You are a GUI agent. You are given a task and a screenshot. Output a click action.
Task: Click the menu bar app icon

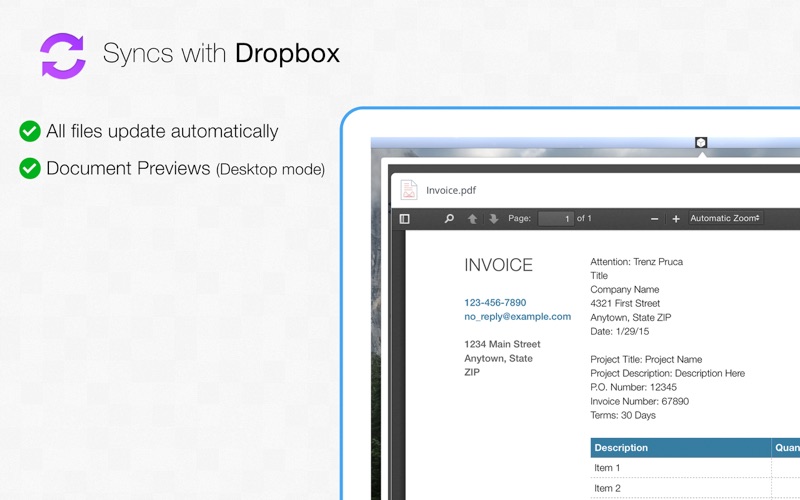[701, 142]
